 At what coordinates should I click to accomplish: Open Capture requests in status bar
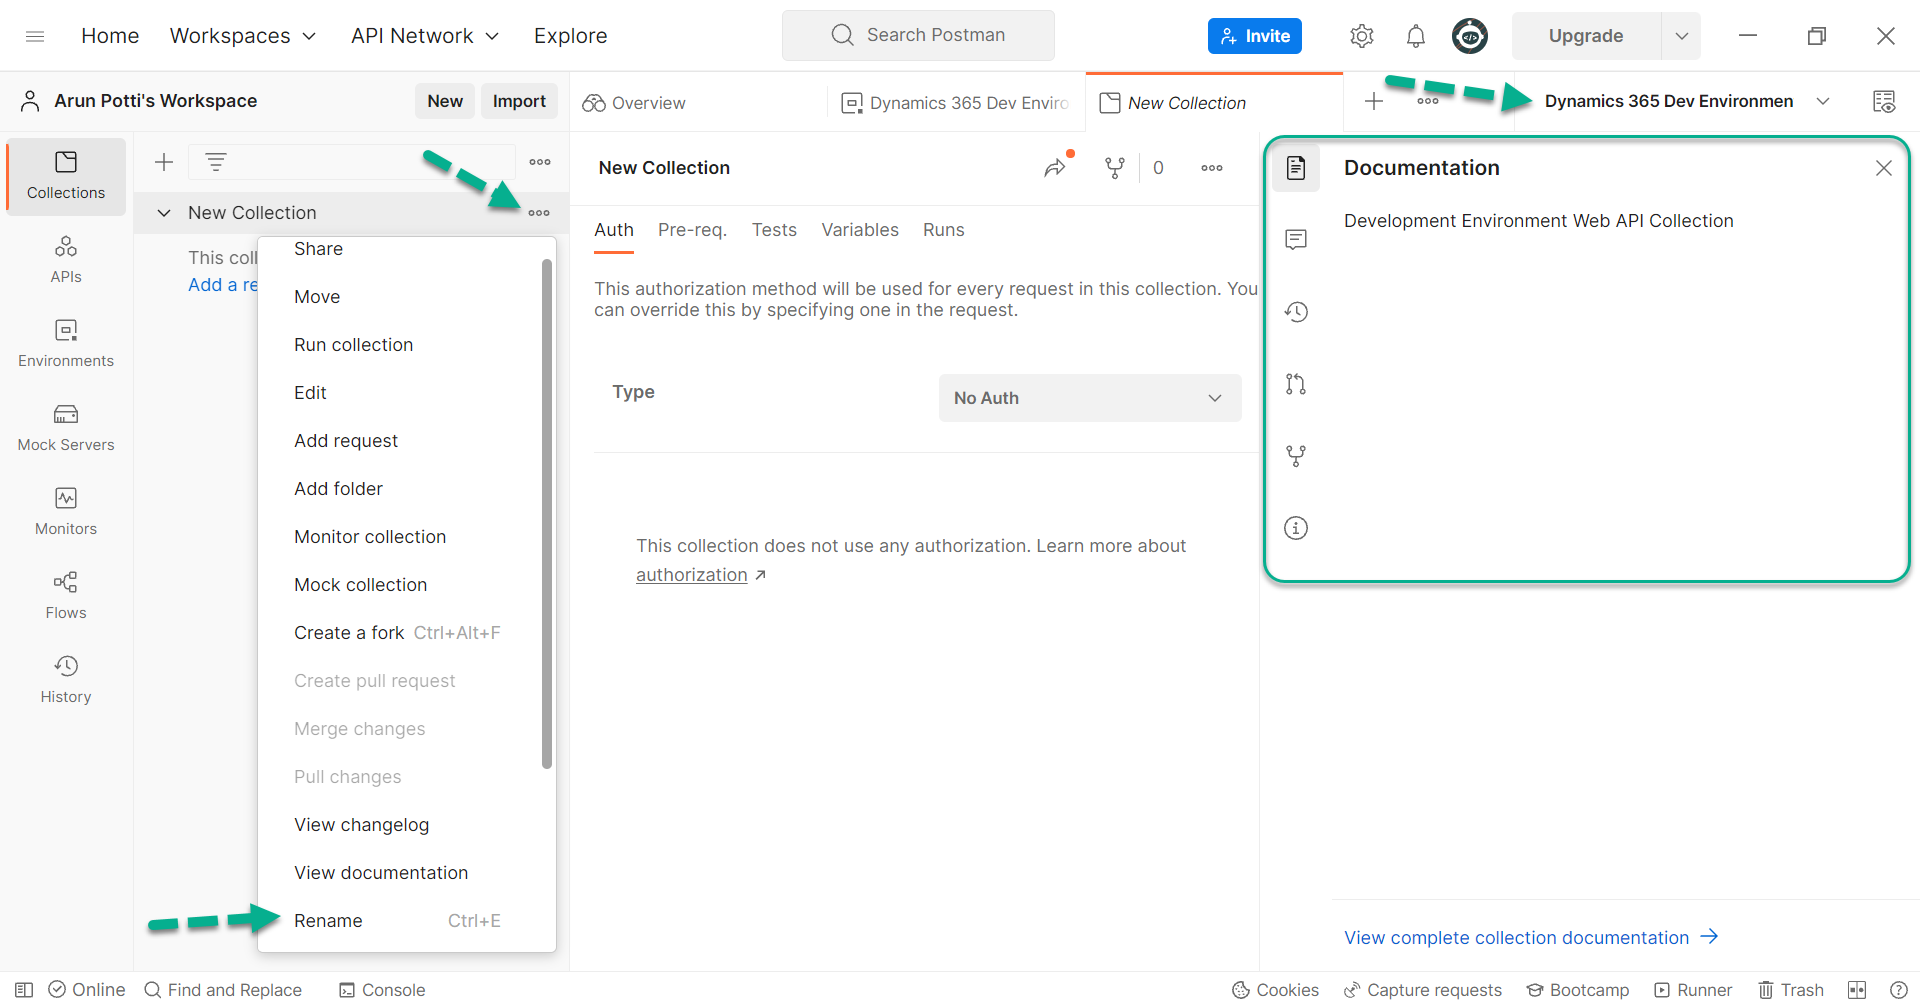[x=1423, y=990]
